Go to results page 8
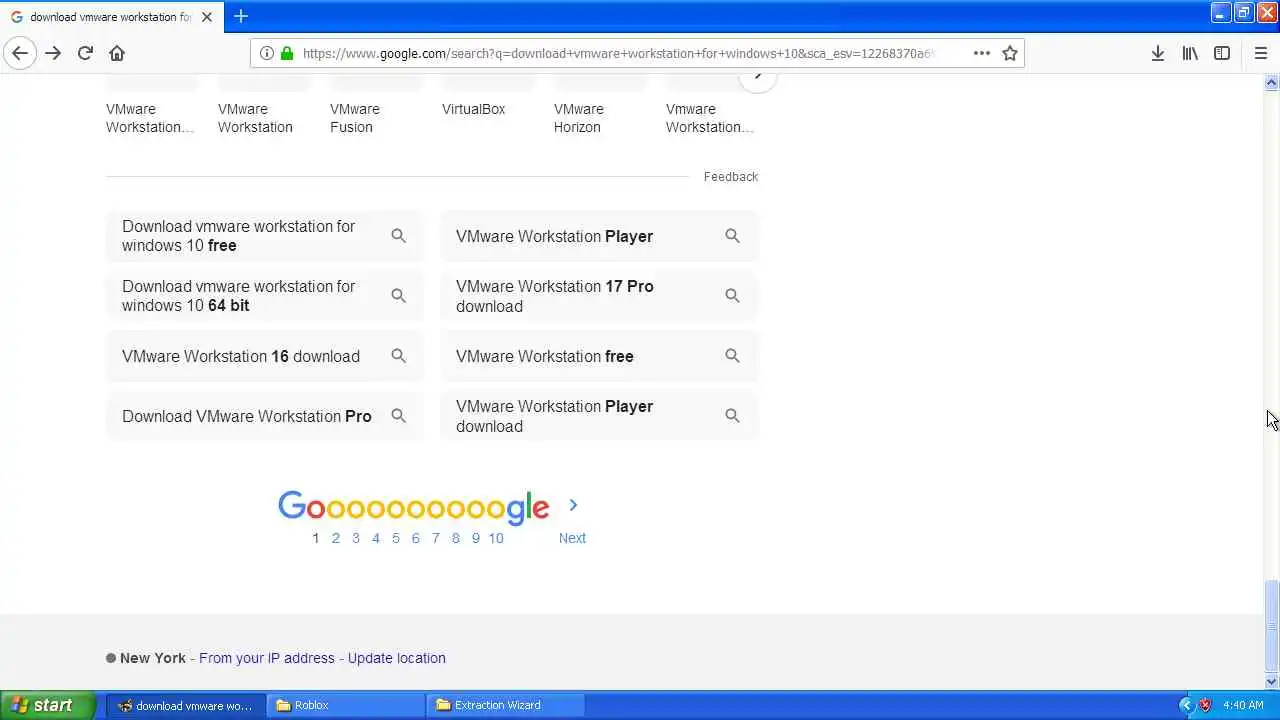1280x720 pixels. [x=456, y=538]
